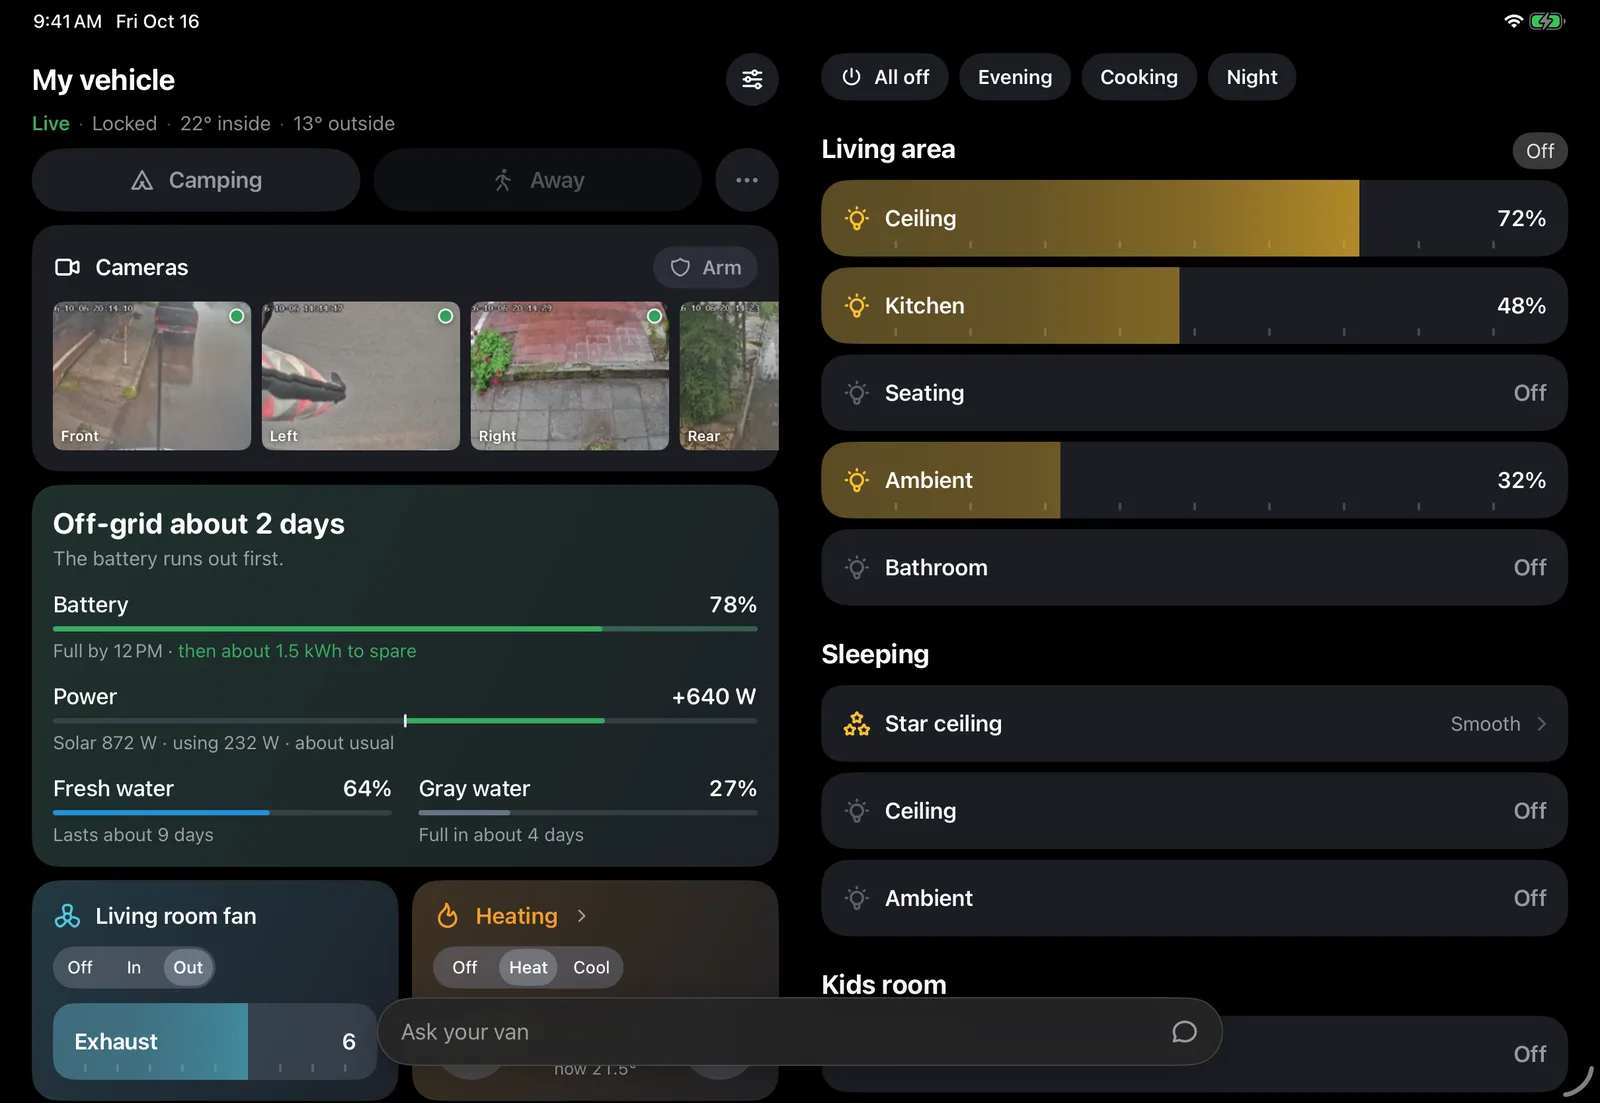Open the Right camera feed
This screenshot has height=1103, width=1600.
pos(570,376)
